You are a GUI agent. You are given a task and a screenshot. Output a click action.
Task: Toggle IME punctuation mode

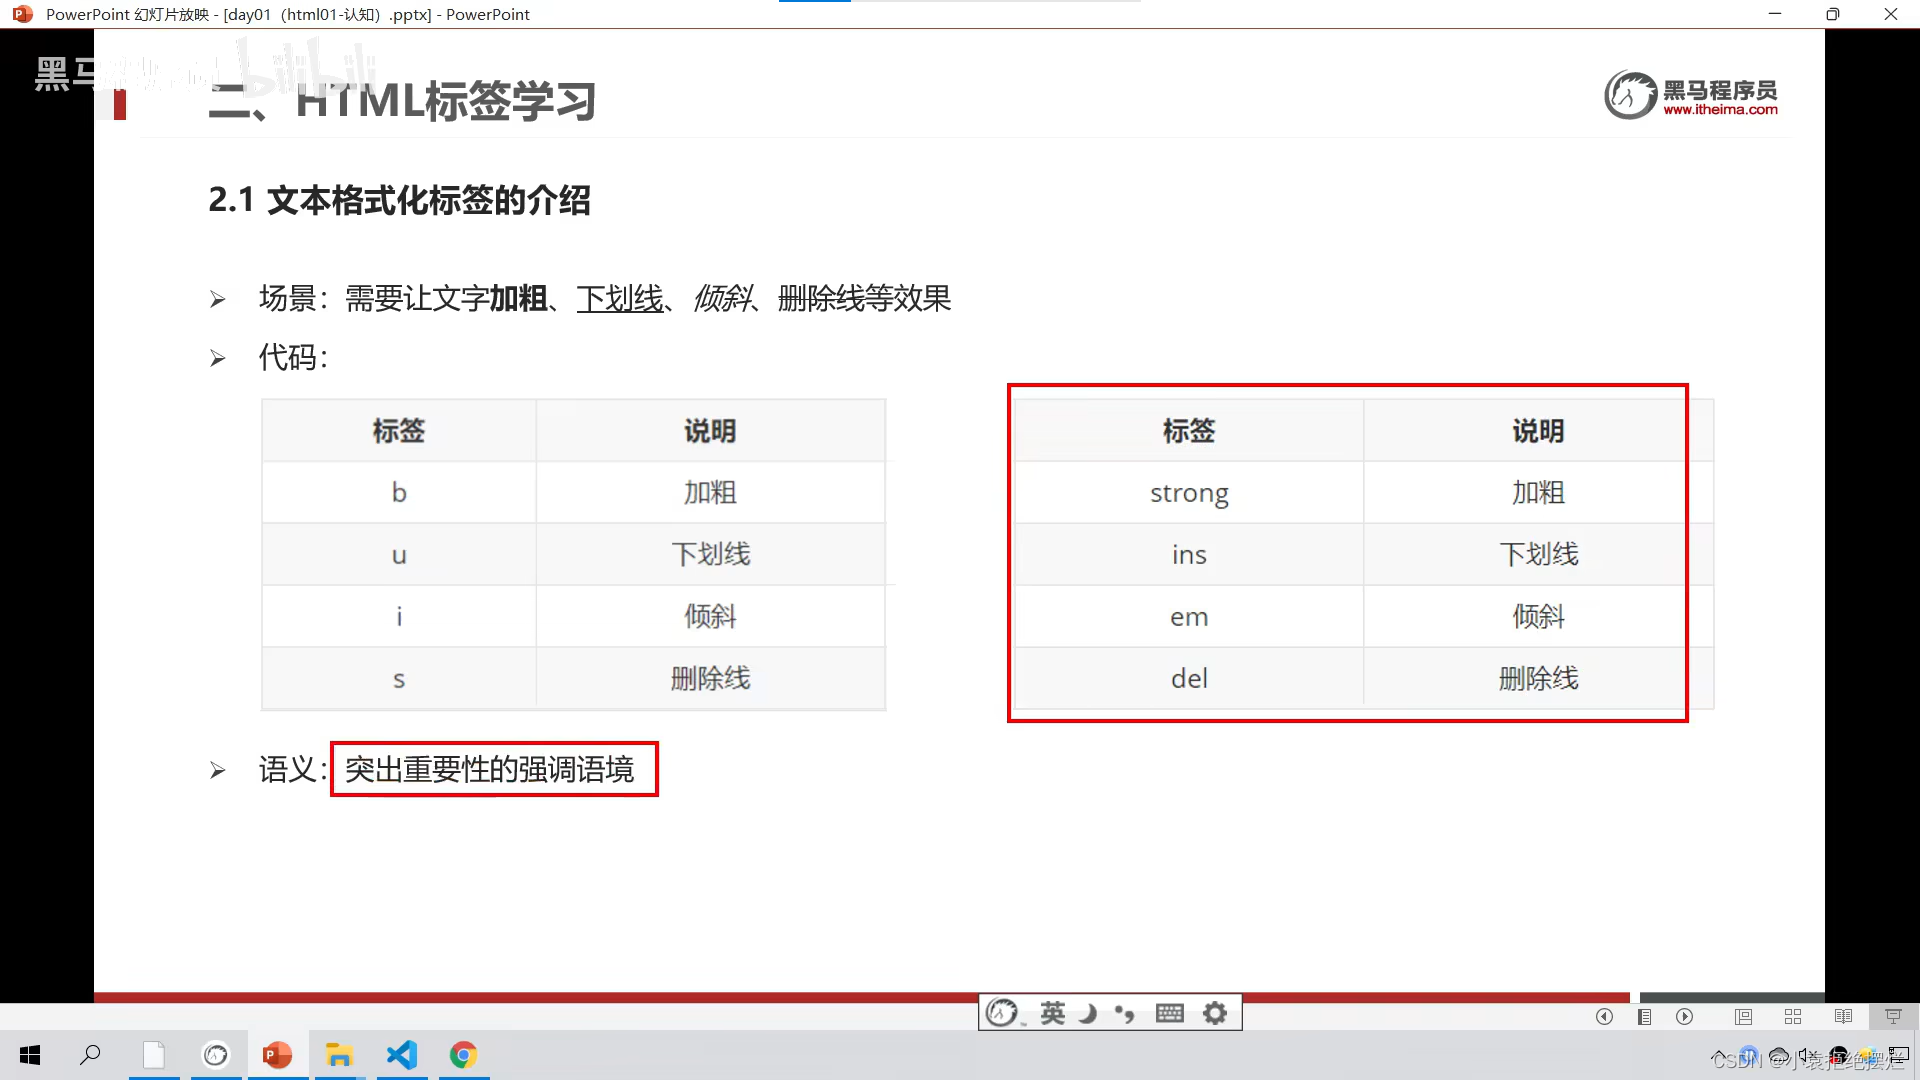[1125, 1014]
